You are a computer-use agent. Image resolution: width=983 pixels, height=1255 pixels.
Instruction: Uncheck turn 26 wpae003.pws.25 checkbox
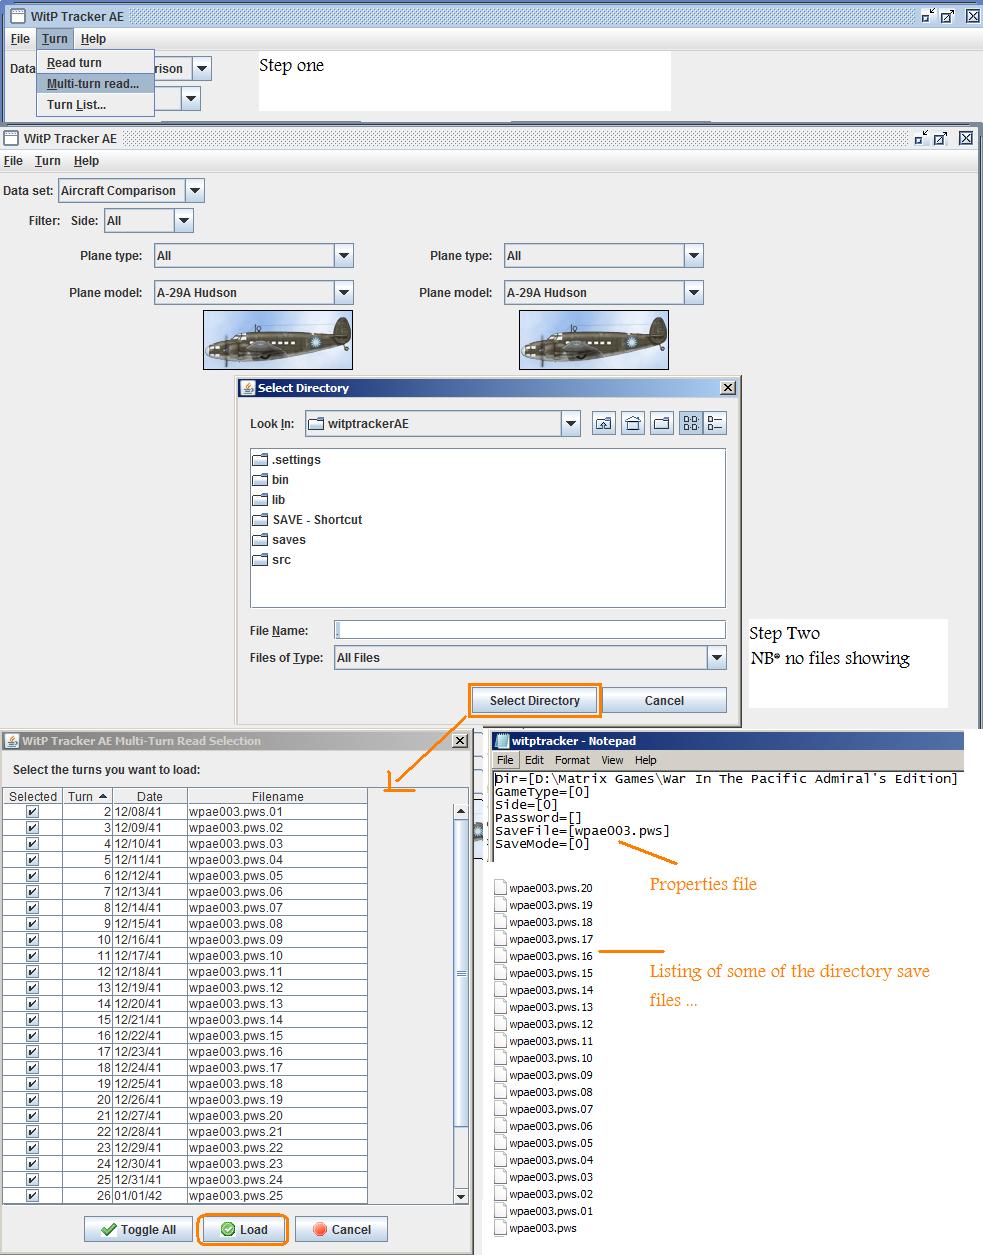(32, 1196)
